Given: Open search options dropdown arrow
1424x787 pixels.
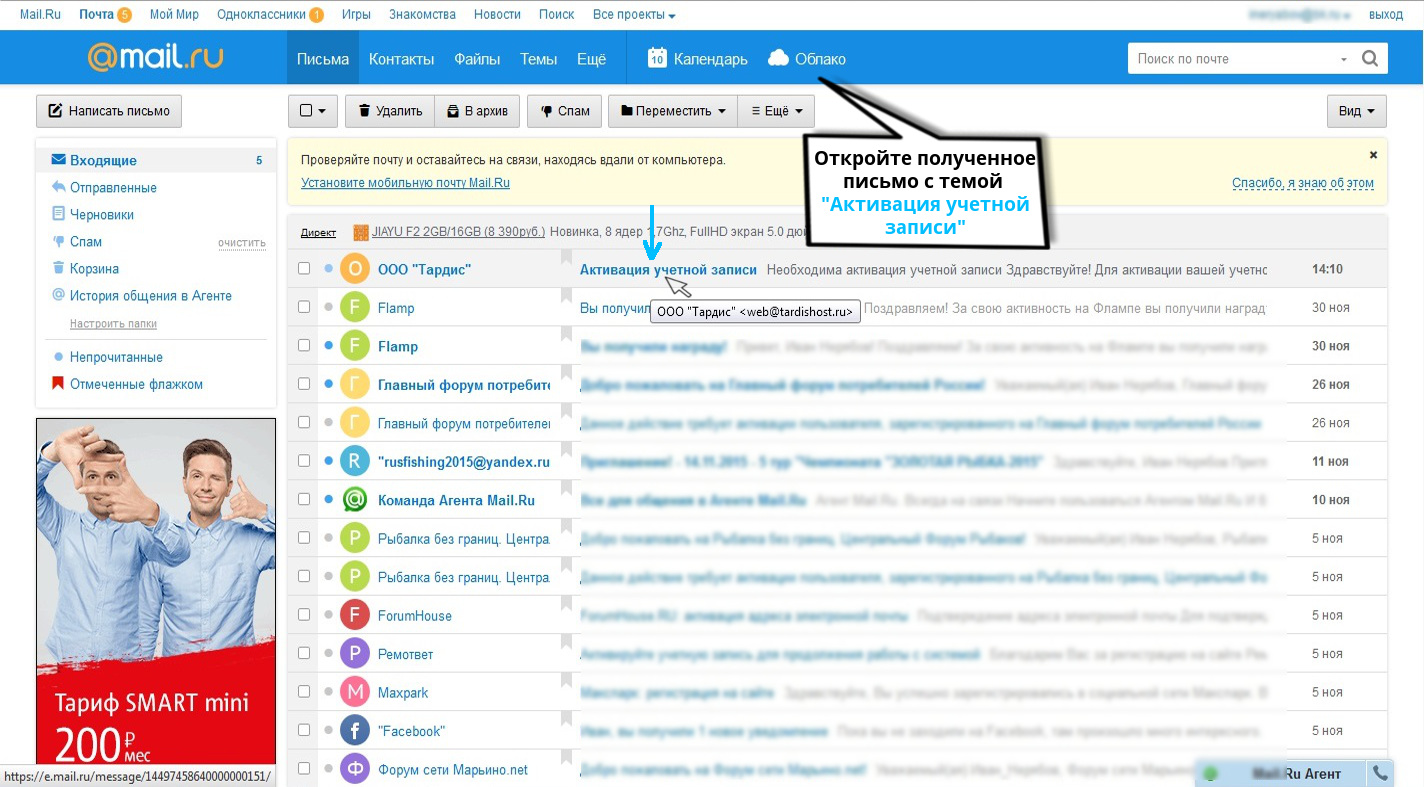Looking at the screenshot, I should [1344, 60].
